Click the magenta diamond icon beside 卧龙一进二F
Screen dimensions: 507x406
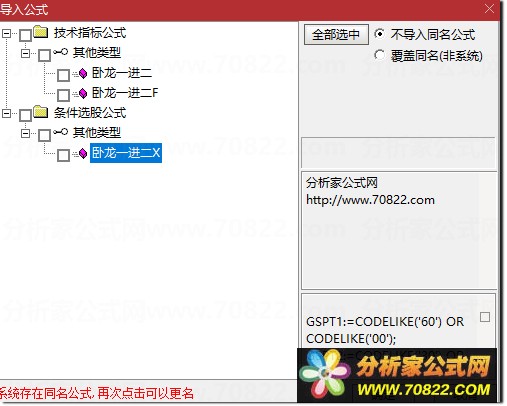[x=83, y=93]
